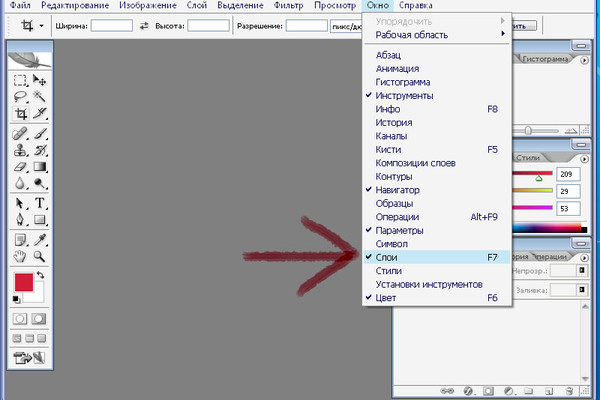Open the Стили panel options menu
Image resolution: width=600 pixels, height=400 pixels.
pos(584,158)
